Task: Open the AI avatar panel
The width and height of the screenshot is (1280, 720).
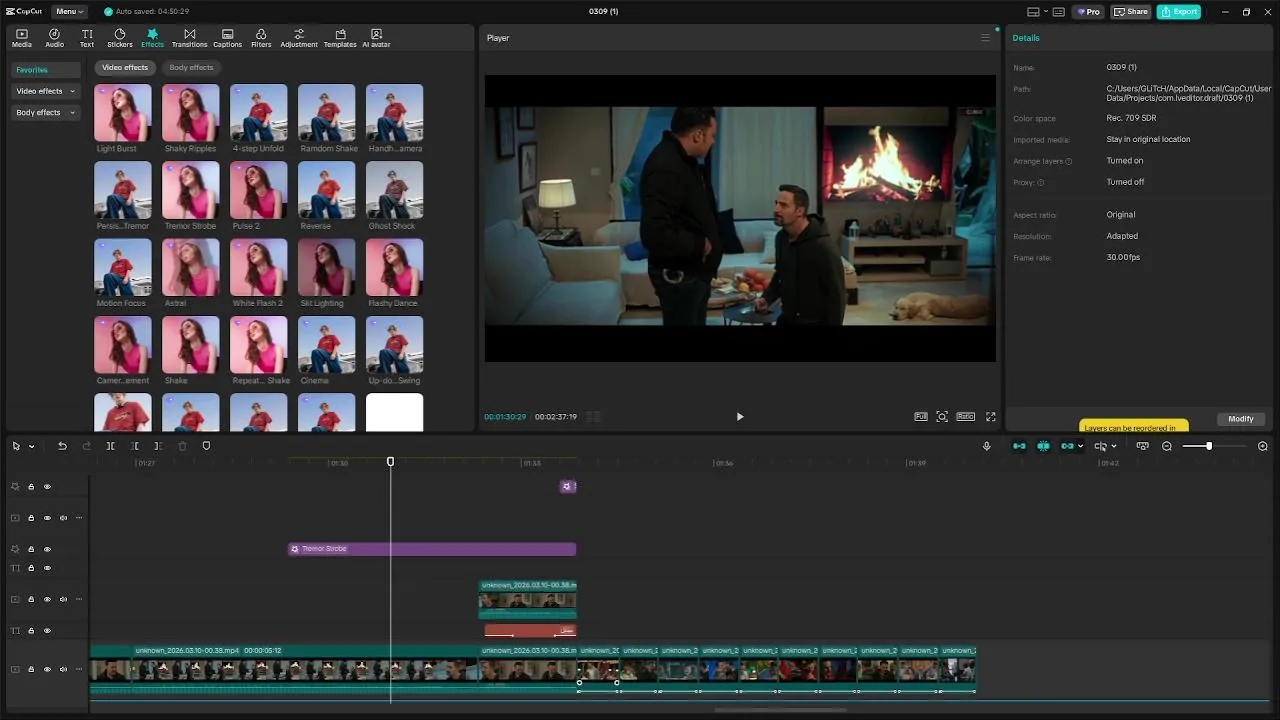Action: (376, 38)
